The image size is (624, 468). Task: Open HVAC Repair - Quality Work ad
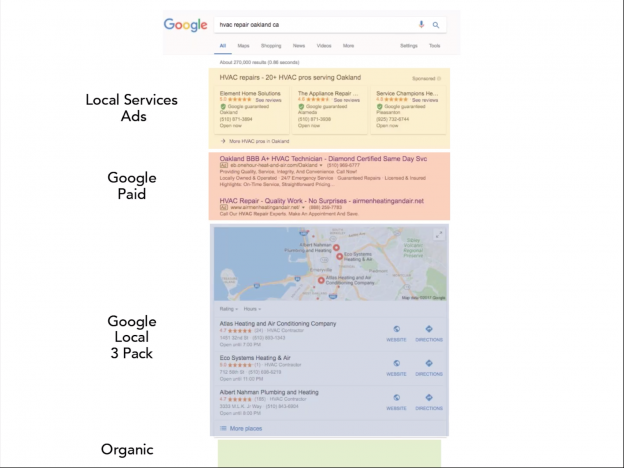(x=322, y=201)
